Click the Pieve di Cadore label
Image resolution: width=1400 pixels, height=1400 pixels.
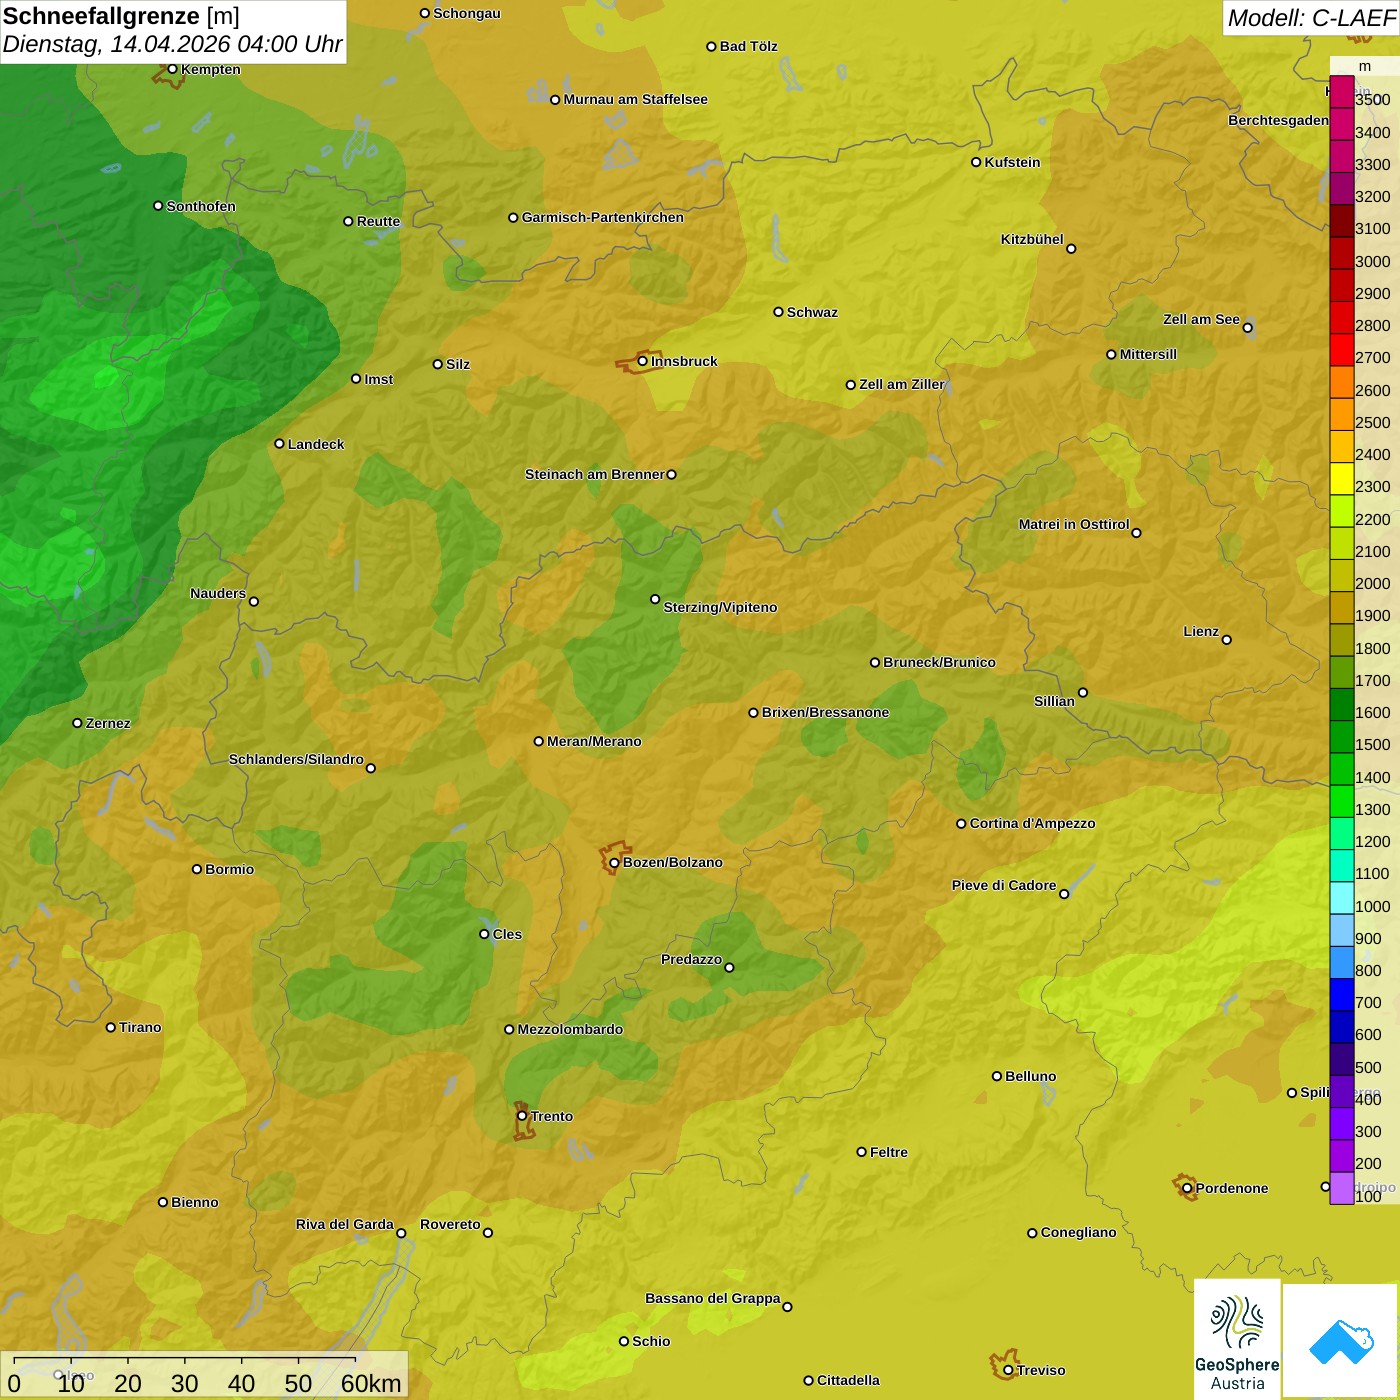1004,885
